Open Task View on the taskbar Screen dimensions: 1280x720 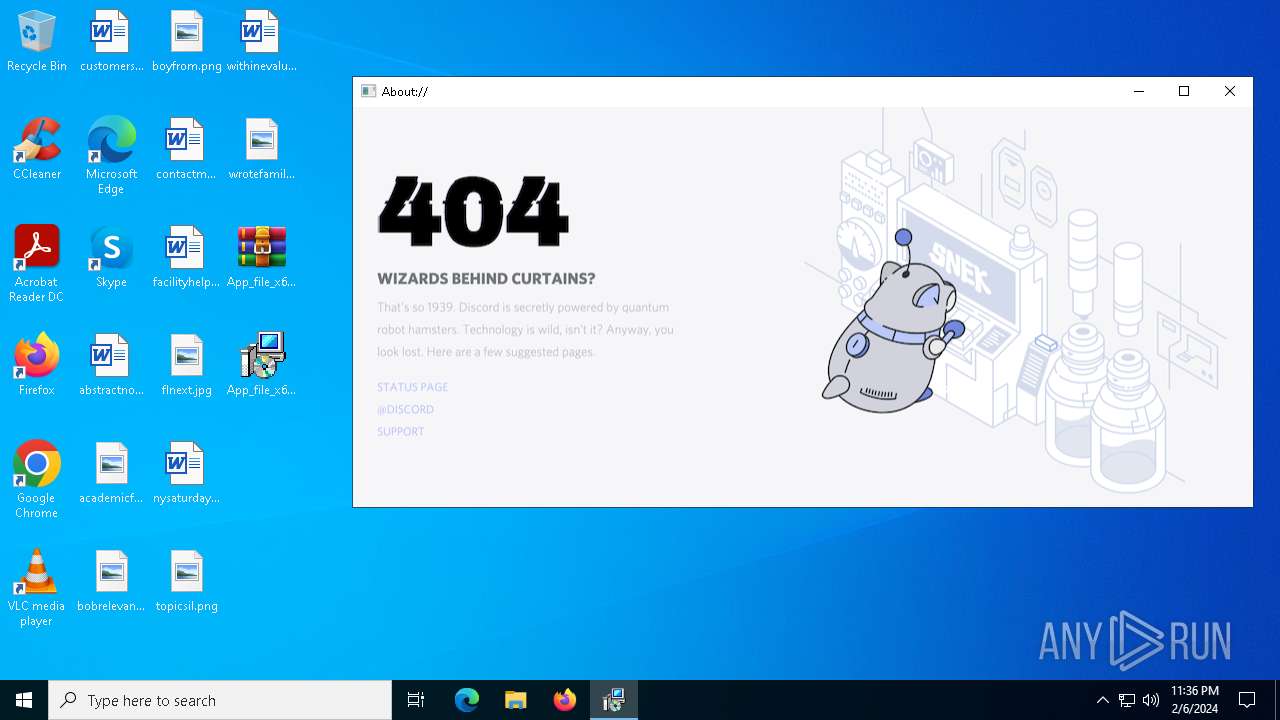[416, 700]
